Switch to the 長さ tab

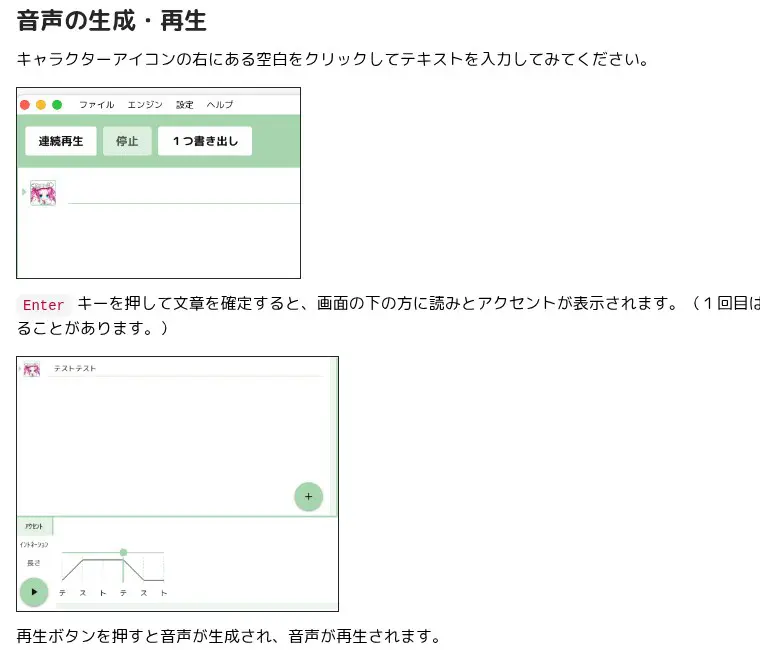(x=33, y=563)
